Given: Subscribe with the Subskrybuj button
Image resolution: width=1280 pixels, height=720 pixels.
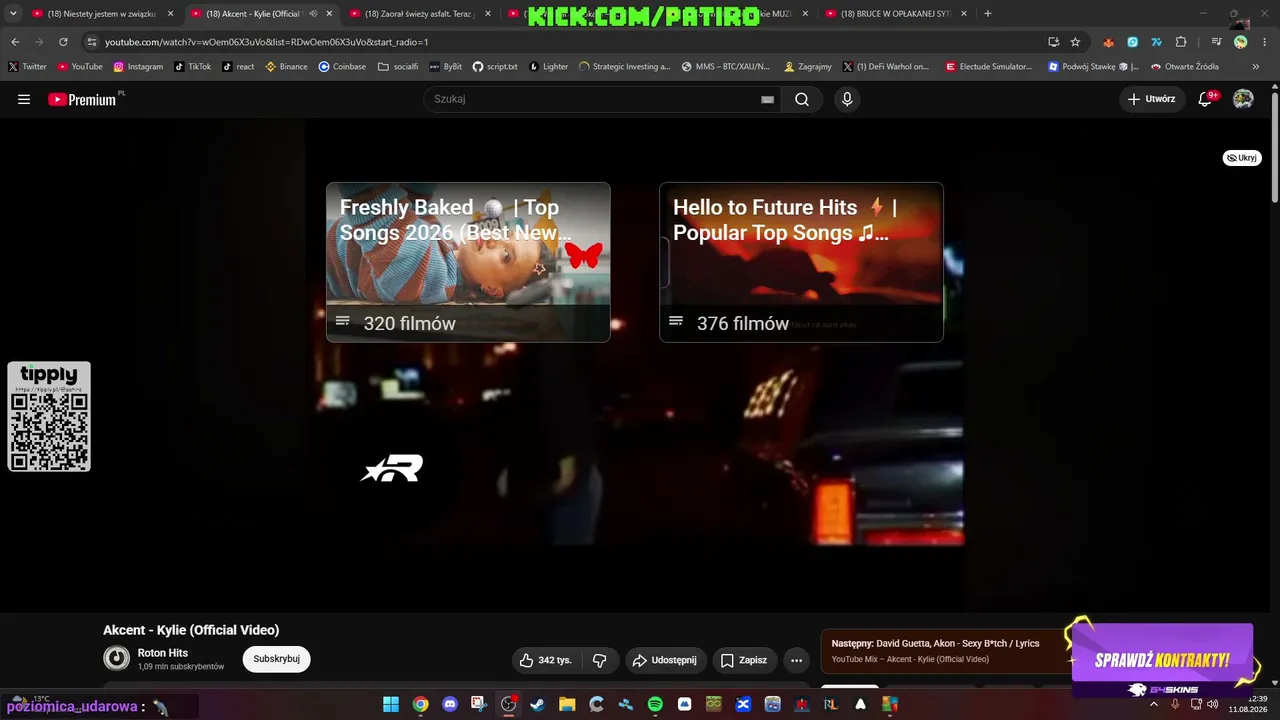Looking at the screenshot, I should [276, 659].
